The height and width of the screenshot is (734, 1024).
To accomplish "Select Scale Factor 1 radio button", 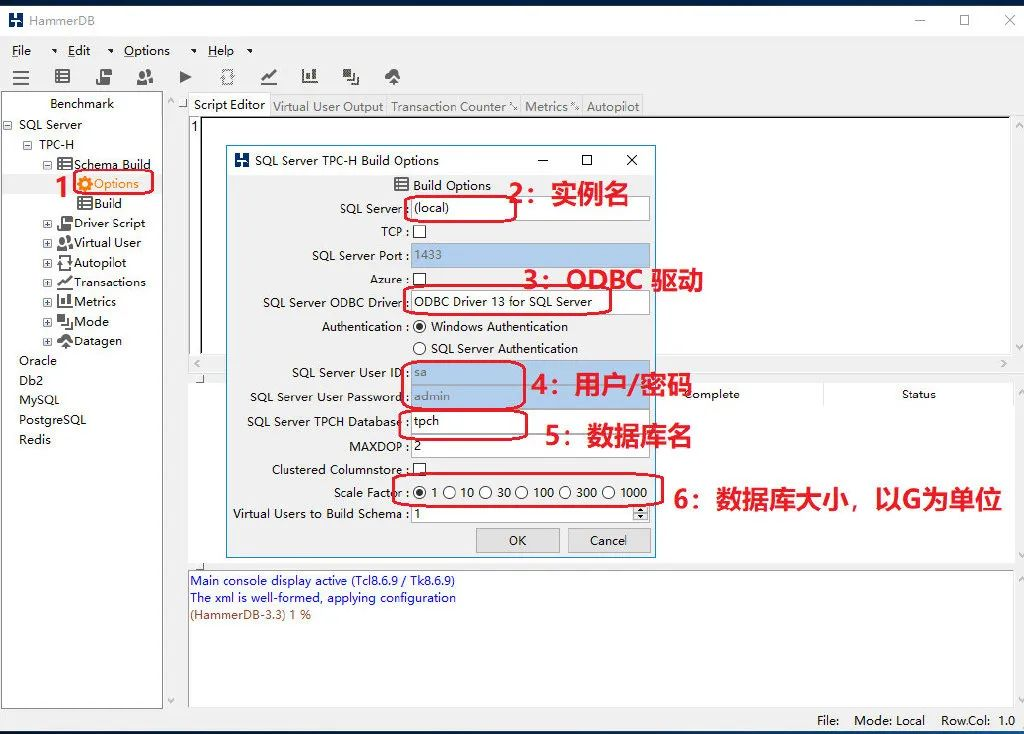I will tap(420, 492).
